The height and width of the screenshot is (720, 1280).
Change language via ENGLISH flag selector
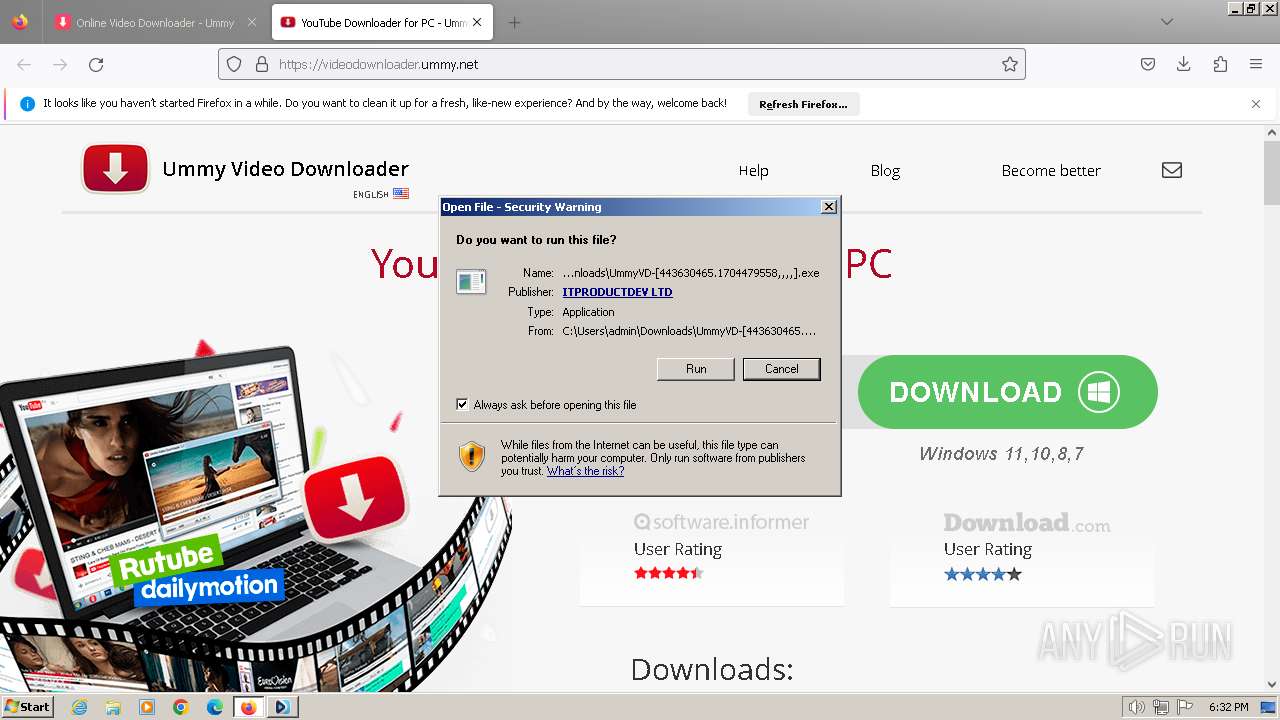[381, 194]
